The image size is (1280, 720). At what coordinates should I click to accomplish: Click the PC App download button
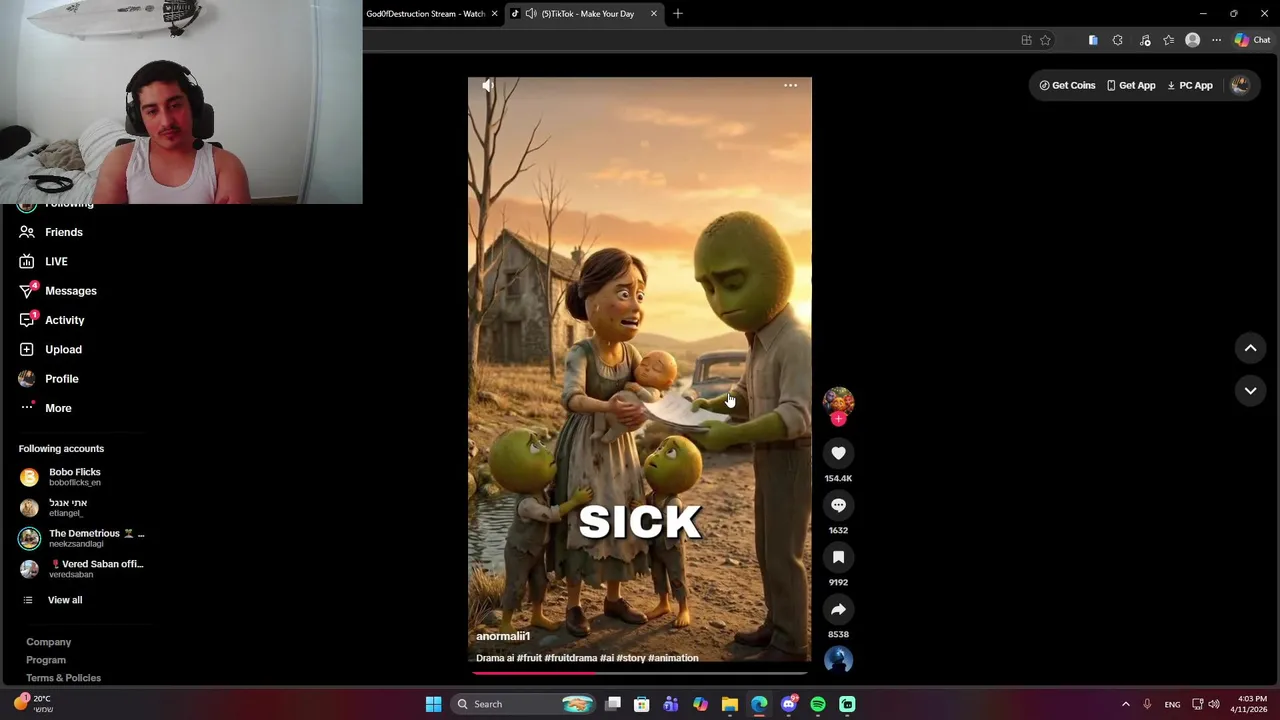1190,86
